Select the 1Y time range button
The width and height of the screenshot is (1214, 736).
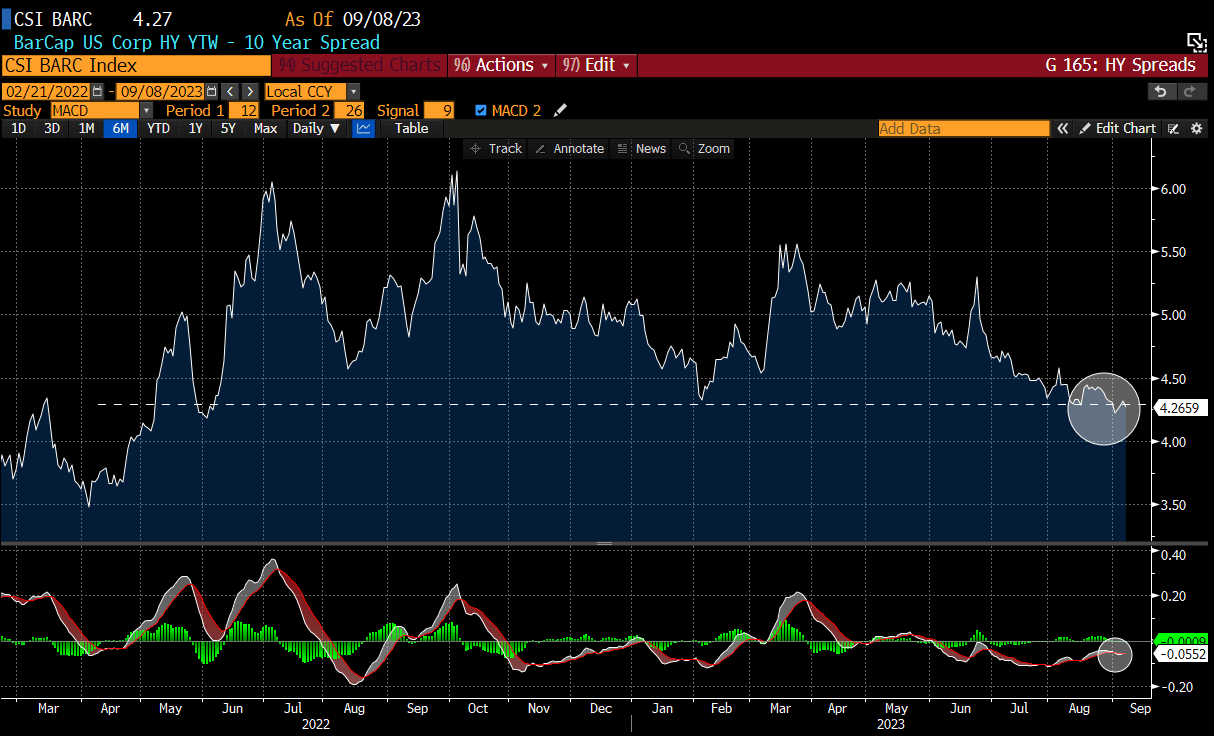[196, 129]
